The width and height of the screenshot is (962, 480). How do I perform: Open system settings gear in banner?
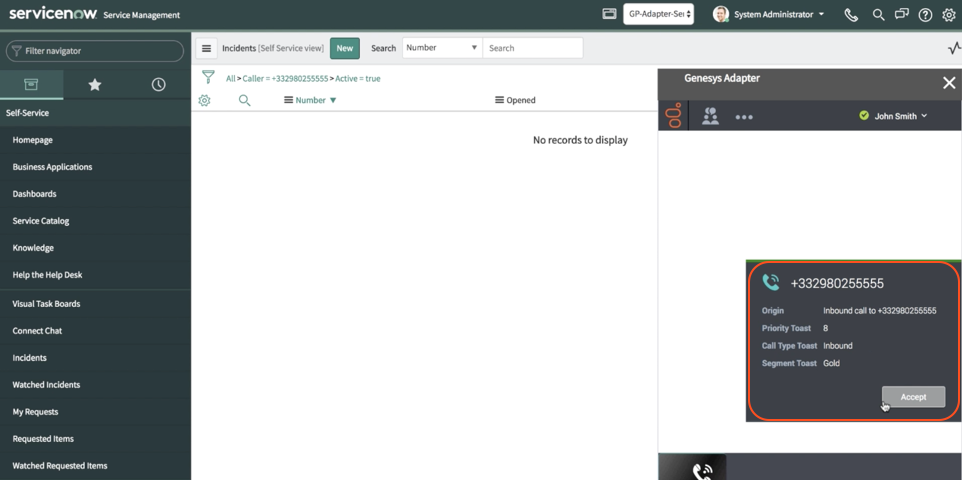point(949,15)
